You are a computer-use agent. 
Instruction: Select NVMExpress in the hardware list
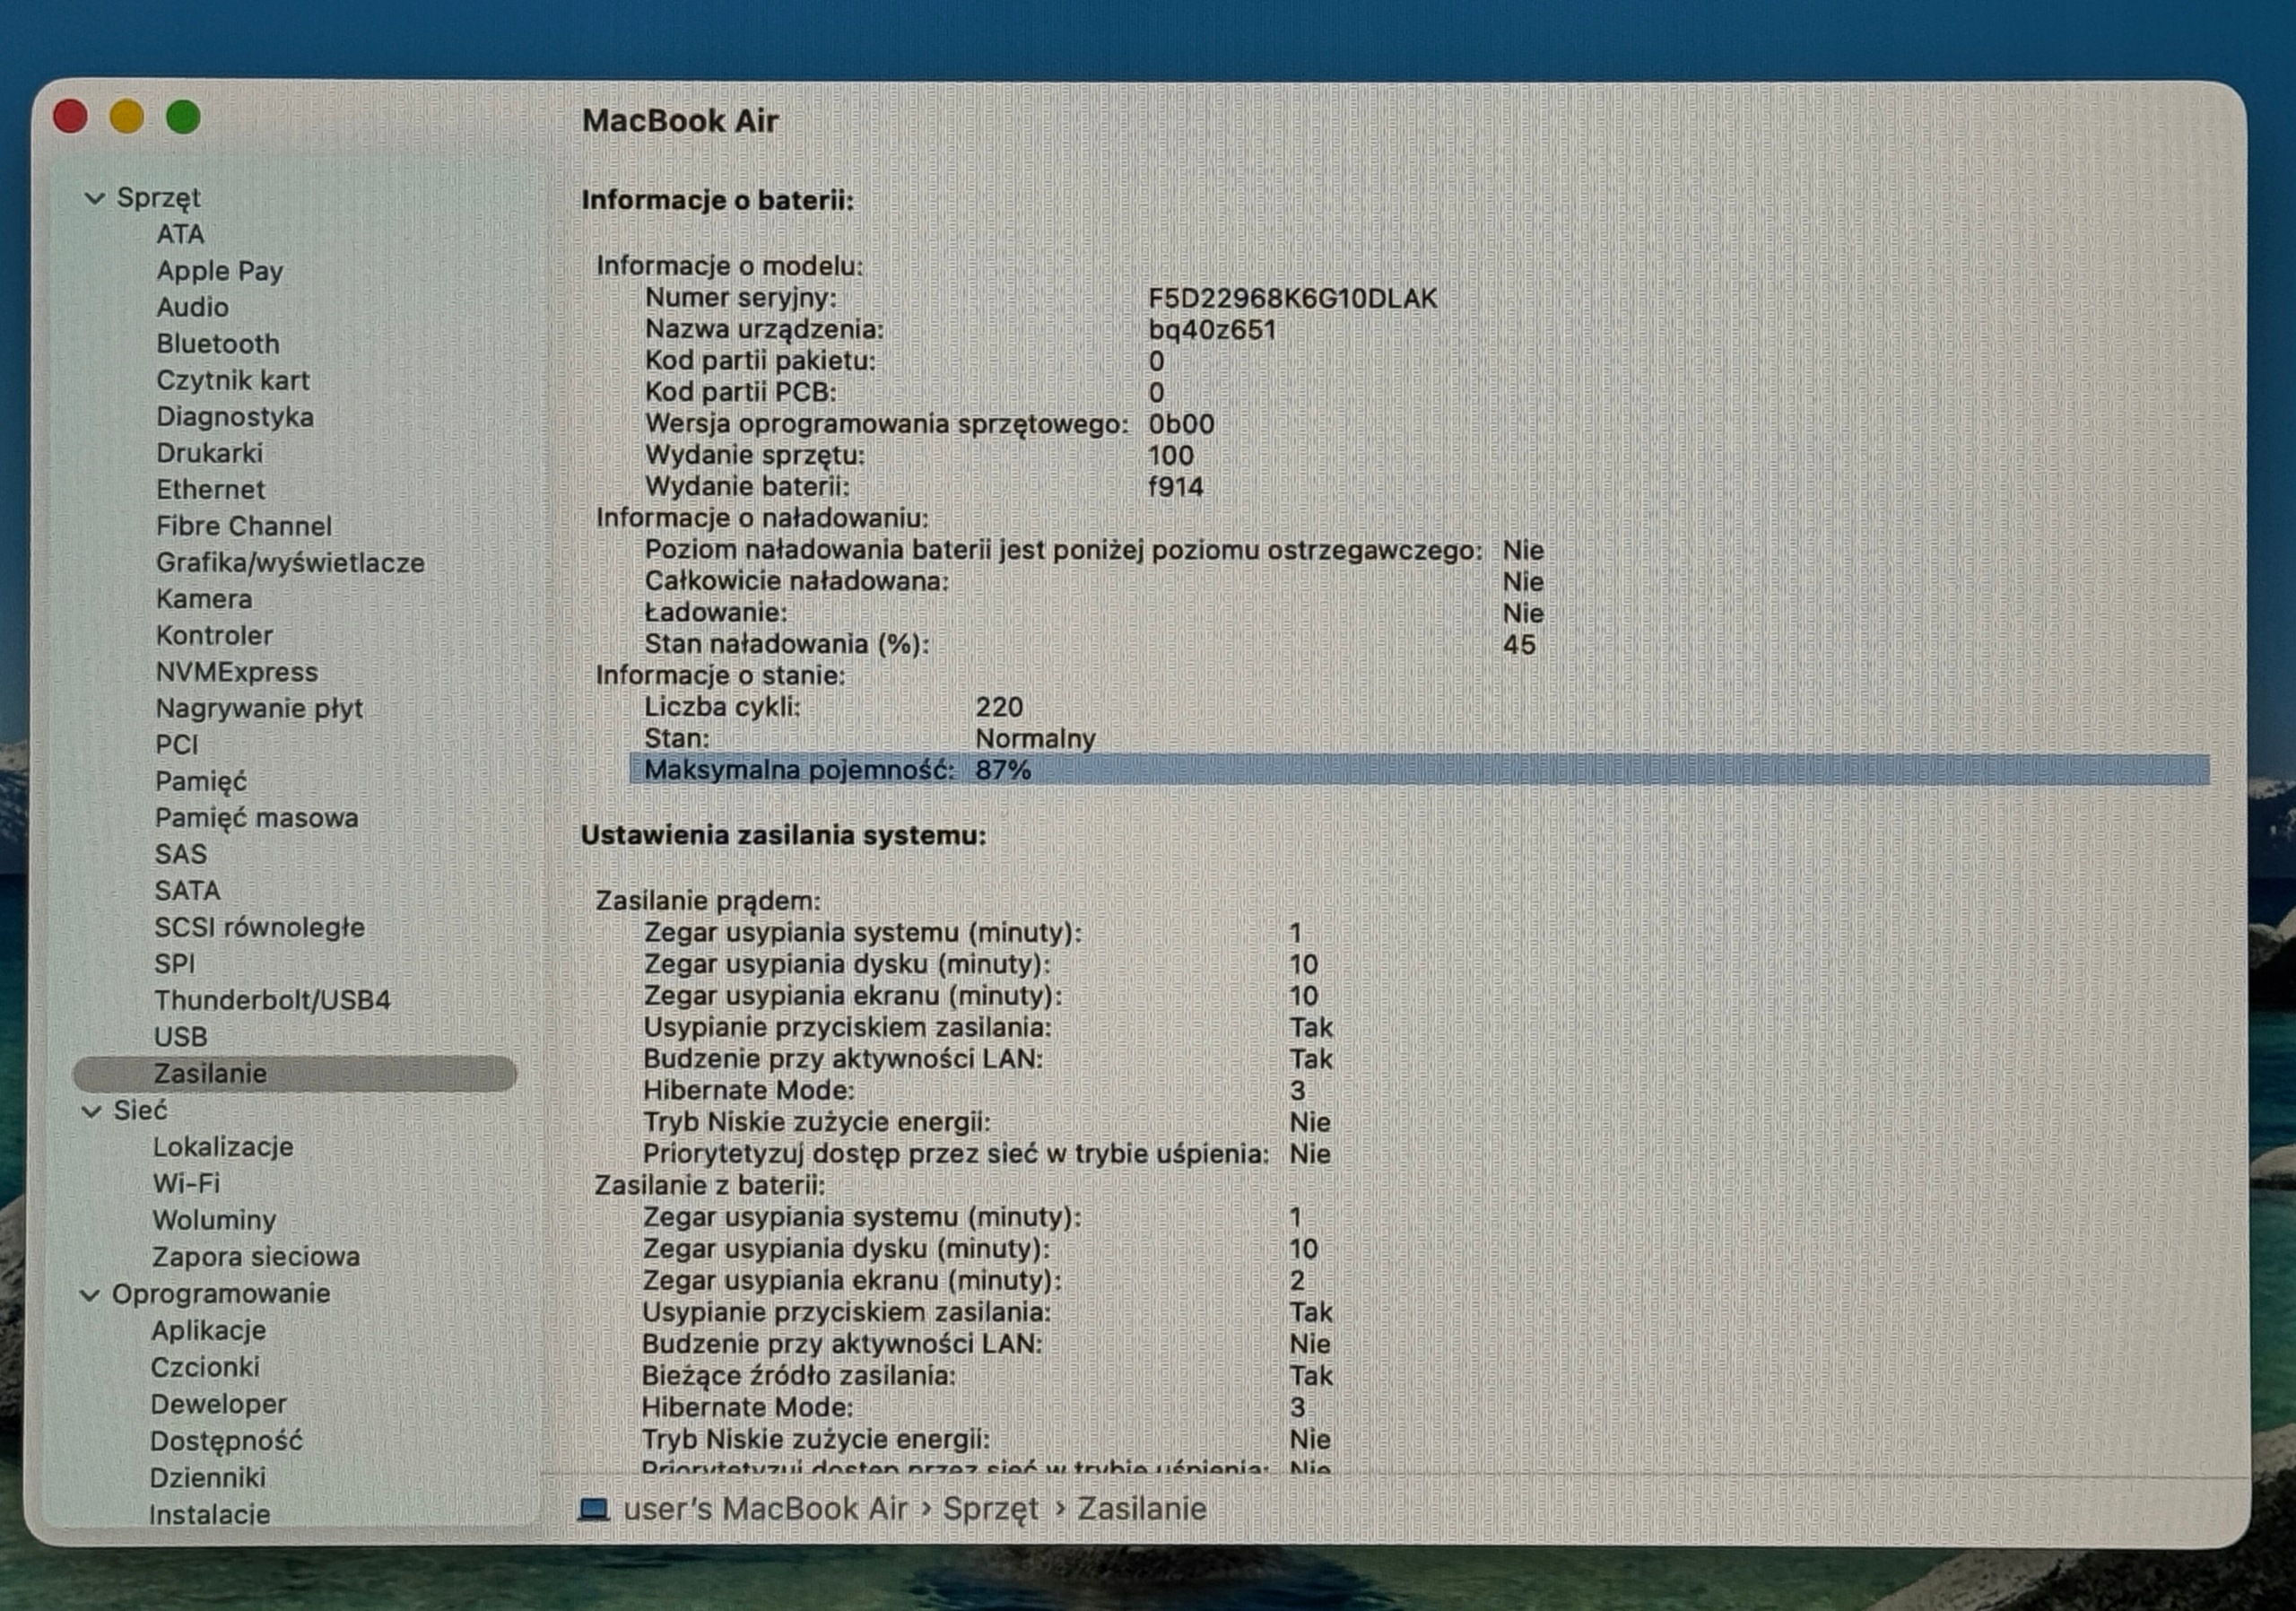[x=237, y=672]
